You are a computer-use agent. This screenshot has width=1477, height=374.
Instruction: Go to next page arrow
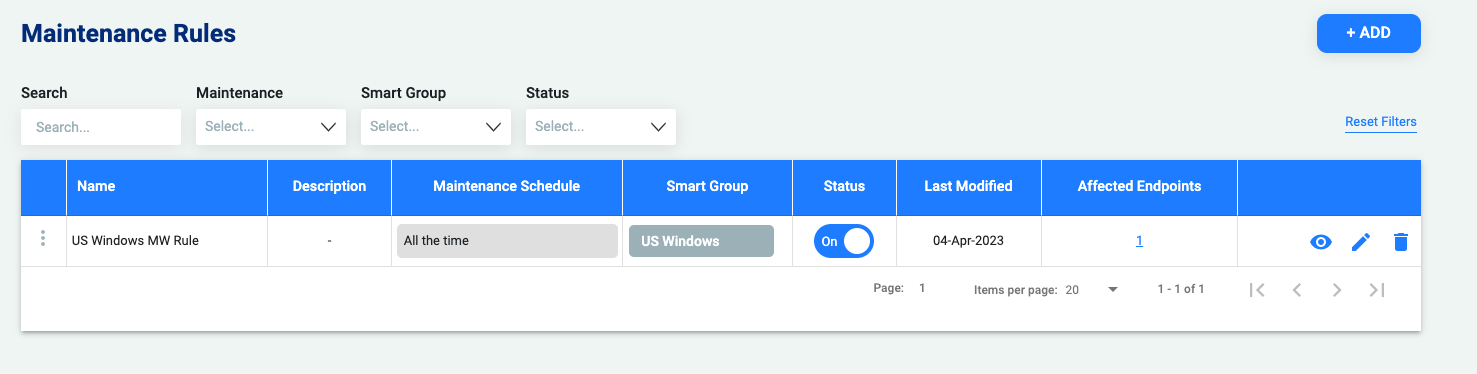(1336, 290)
